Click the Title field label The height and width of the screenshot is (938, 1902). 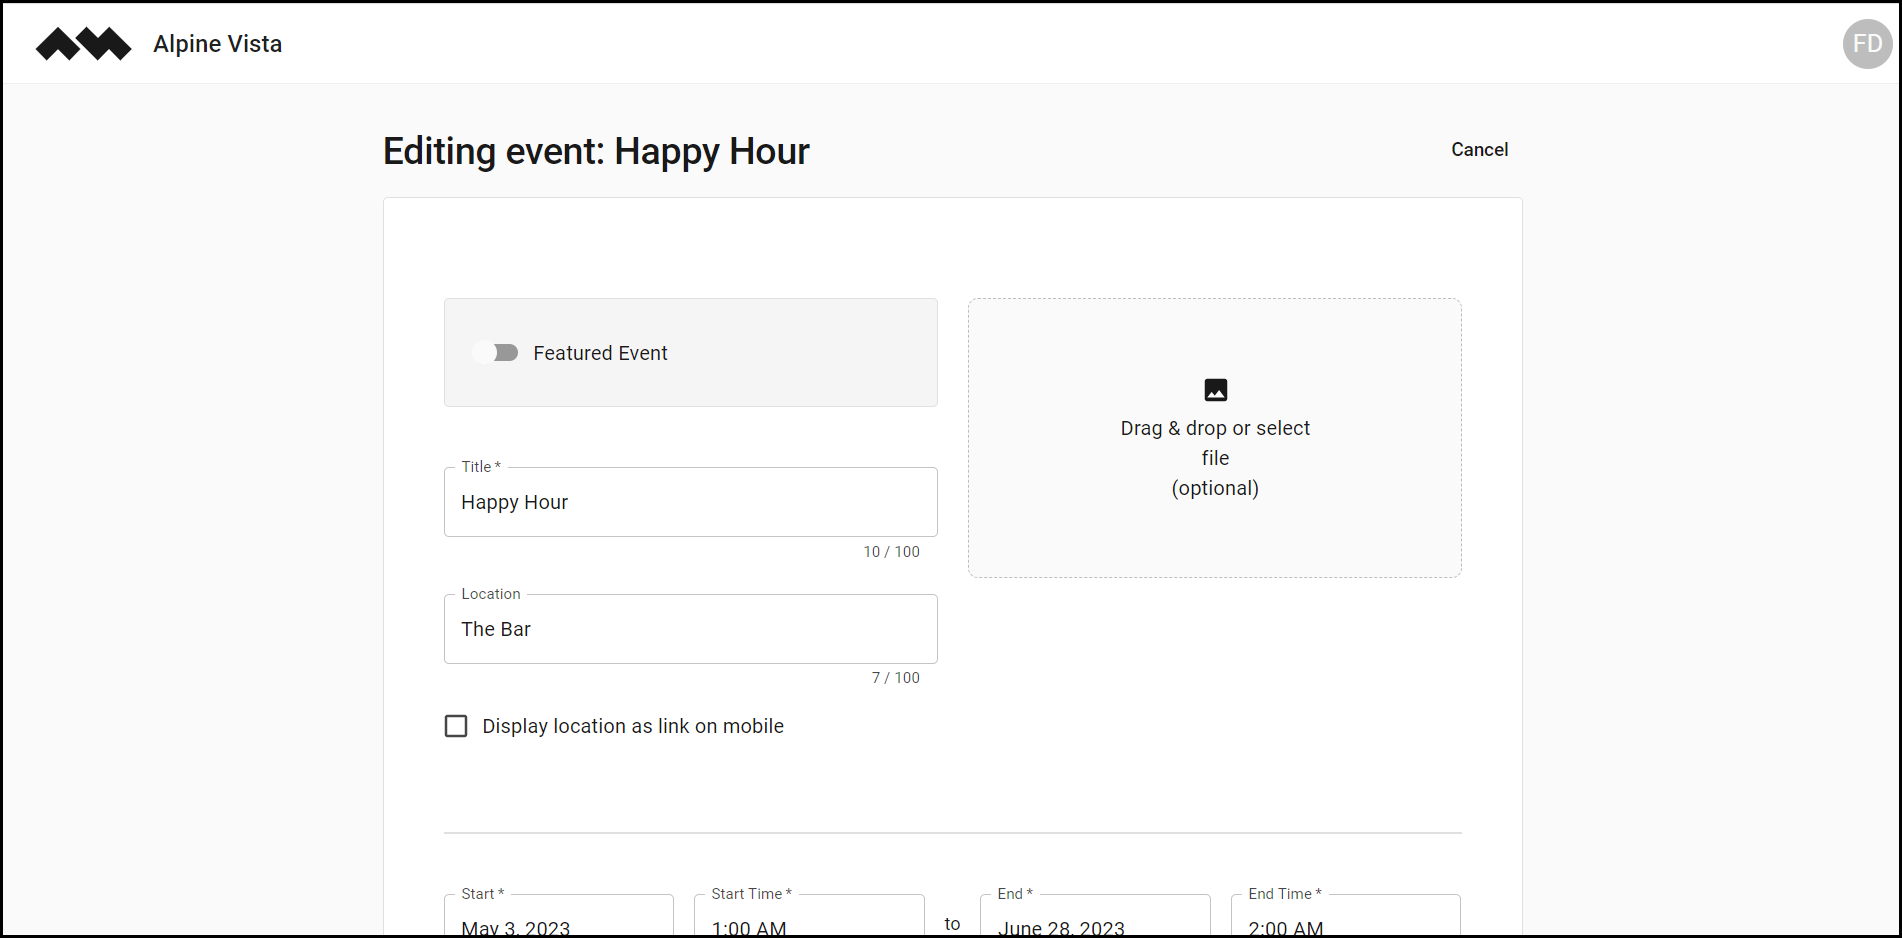pyautogui.click(x=477, y=466)
